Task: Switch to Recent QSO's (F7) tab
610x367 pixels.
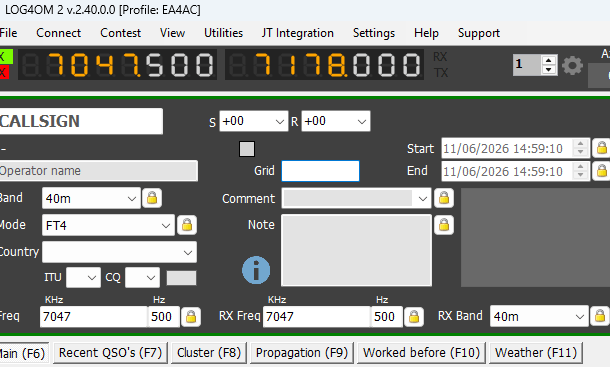Action: pos(110,353)
